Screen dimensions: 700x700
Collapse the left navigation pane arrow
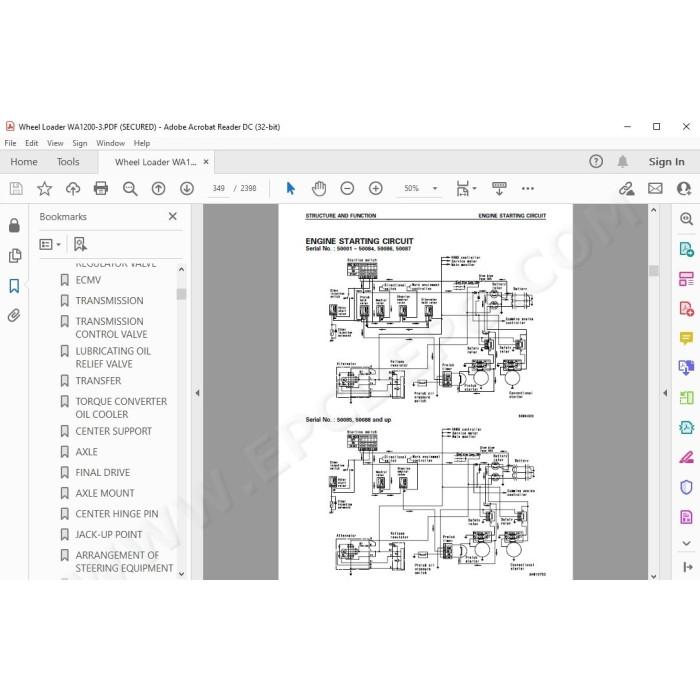click(x=197, y=393)
